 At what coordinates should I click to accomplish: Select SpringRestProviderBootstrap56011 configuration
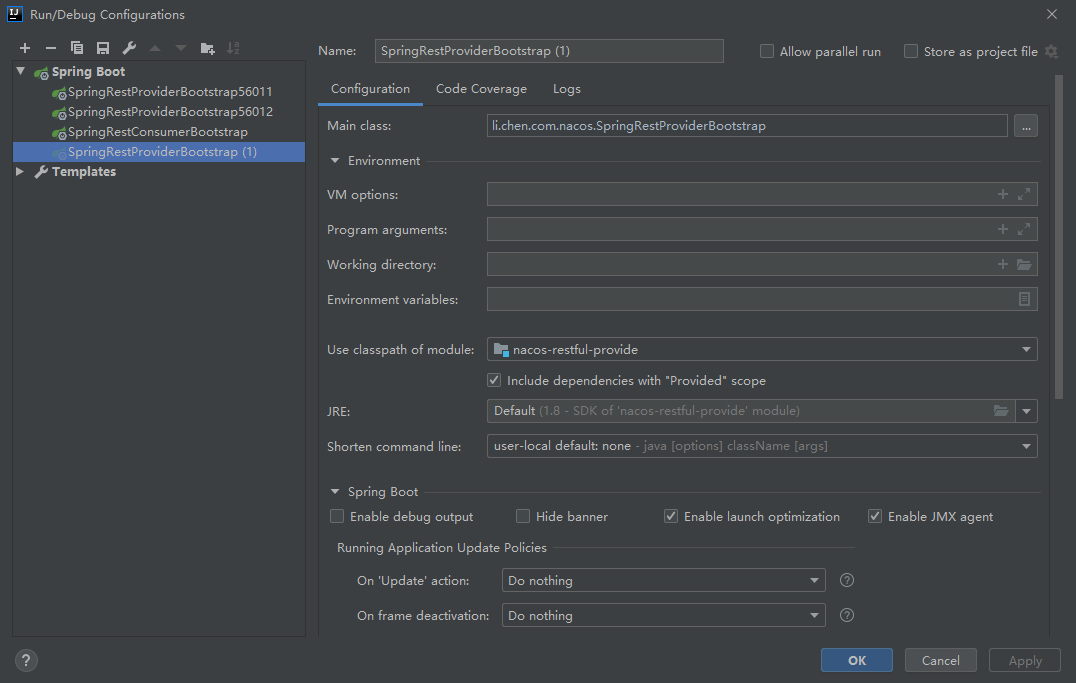(x=159, y=92)
